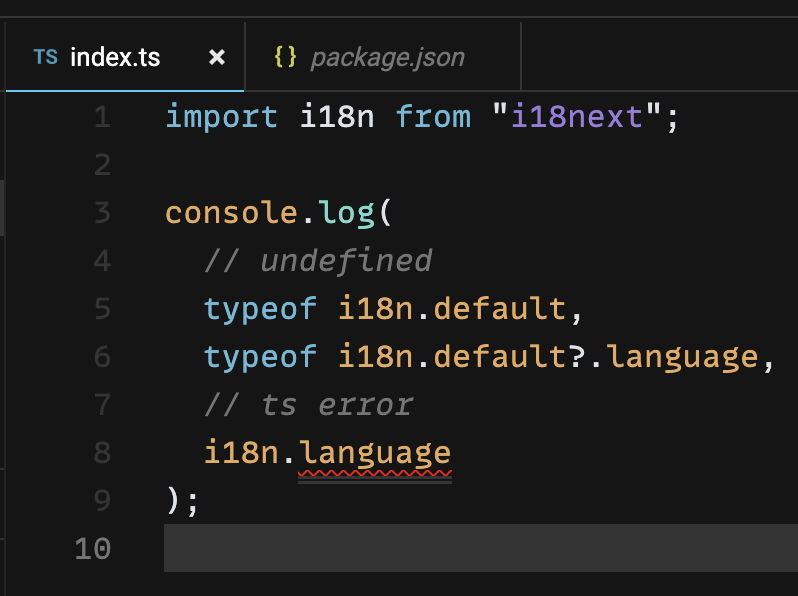Click line number 1 in the gutter
798x596 pixels.
tap(102, 117)
